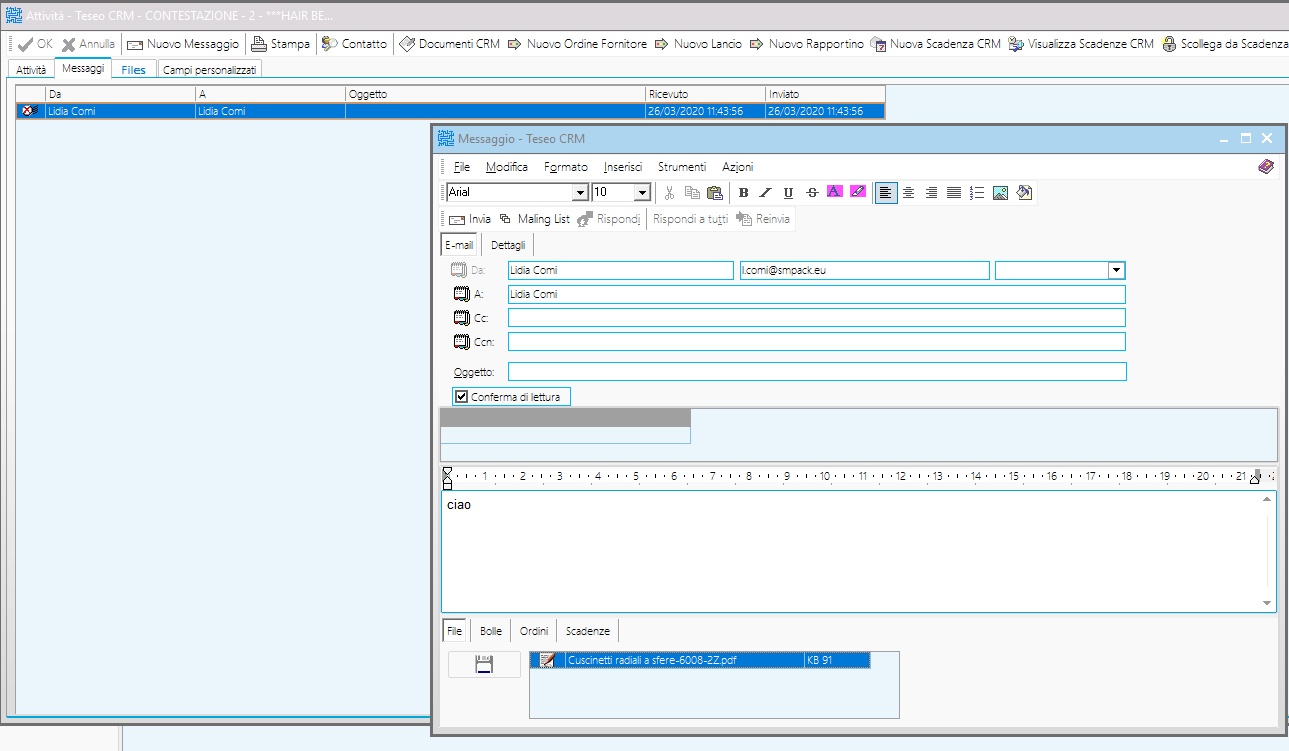Screen dimensions: 1289x751
Task: Open the Modifica menu
Action: (507, 167)
